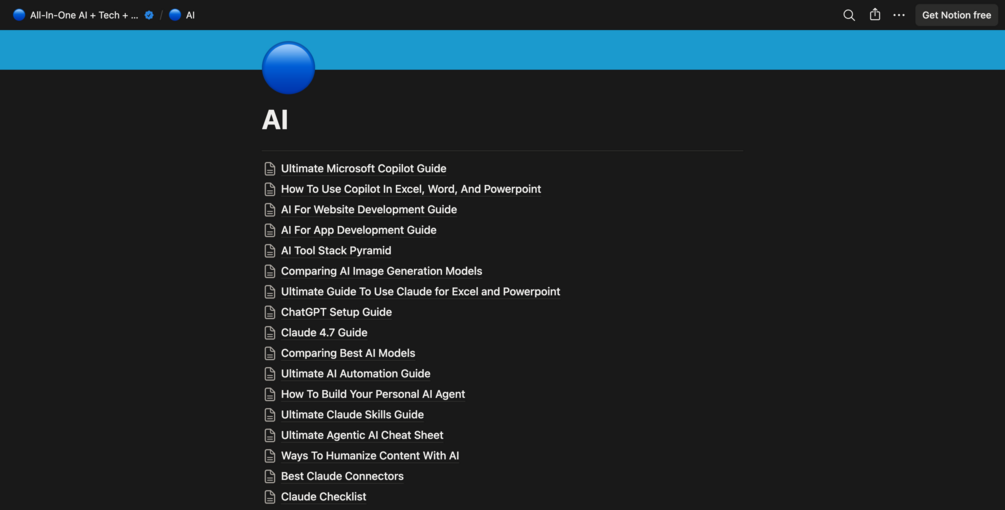This screenshot has width=1005, height=510.
Task: Open Comparing AI Image Generation Models
Action: tap(381, 271)
